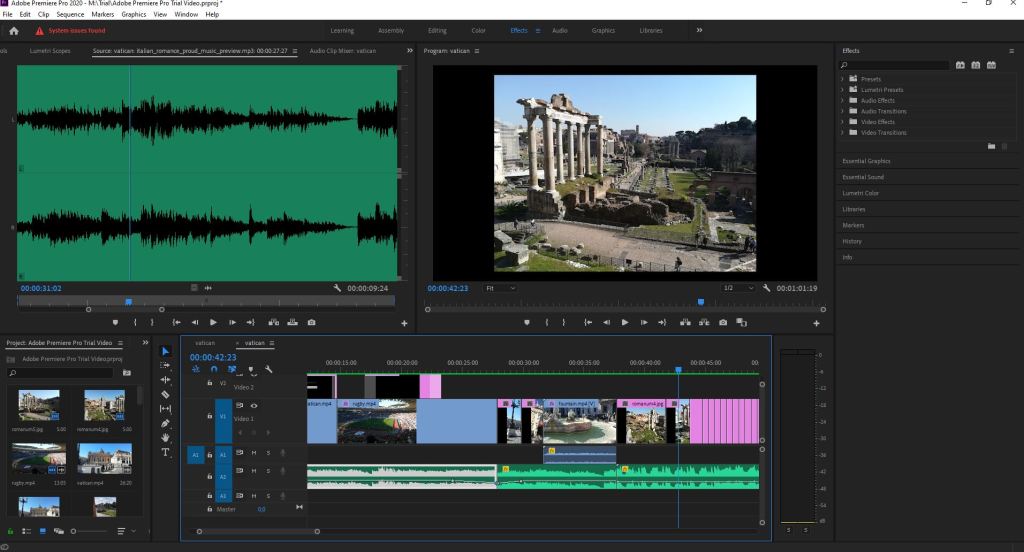Select the Razor tool in the toolbar
This screenshot has height=552, width=1024.
pyautogui.click(x=166, y=395)
